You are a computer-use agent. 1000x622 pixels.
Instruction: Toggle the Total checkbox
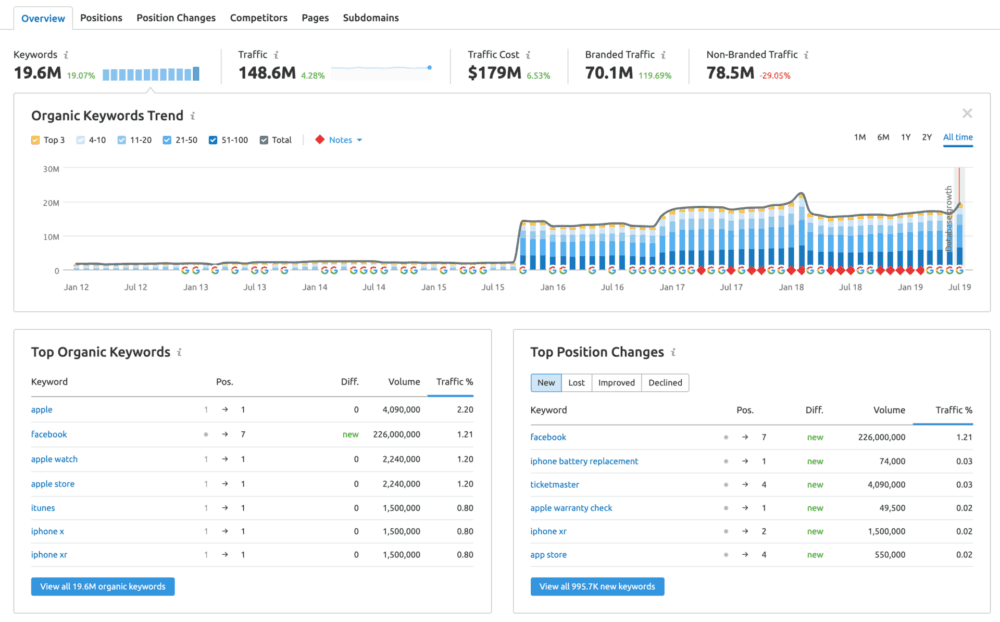pyautogui.click(x=264, y=140)
